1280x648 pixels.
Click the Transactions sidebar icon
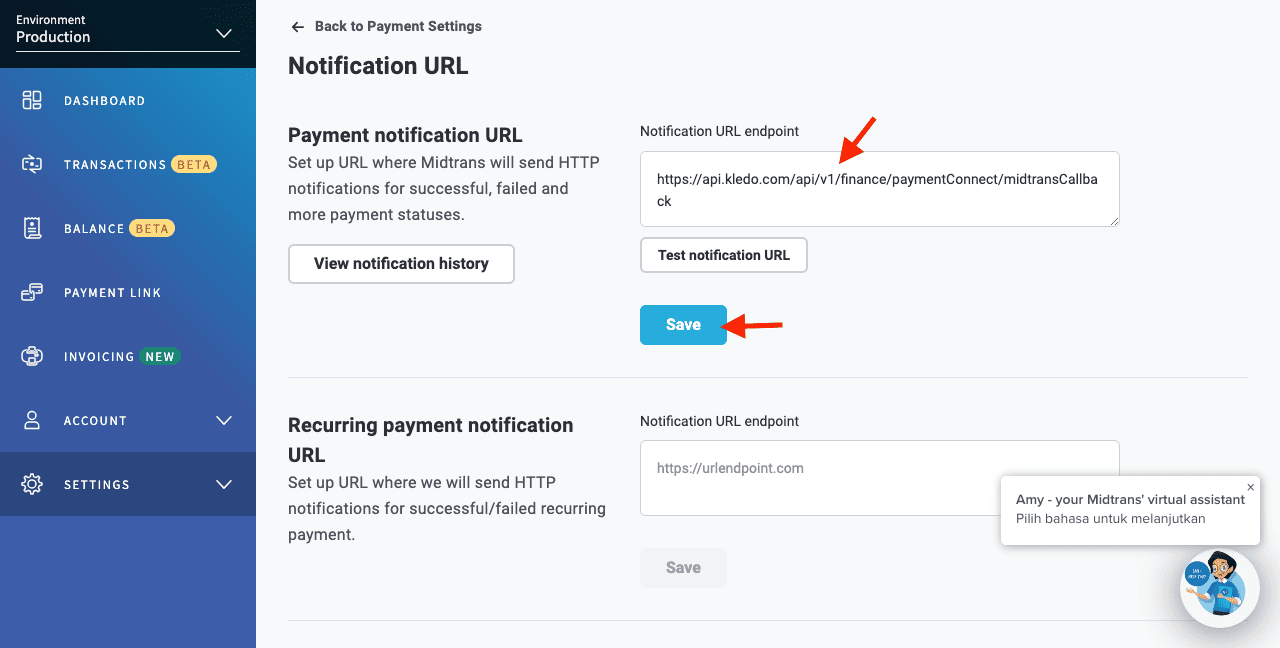click(32, 164)
